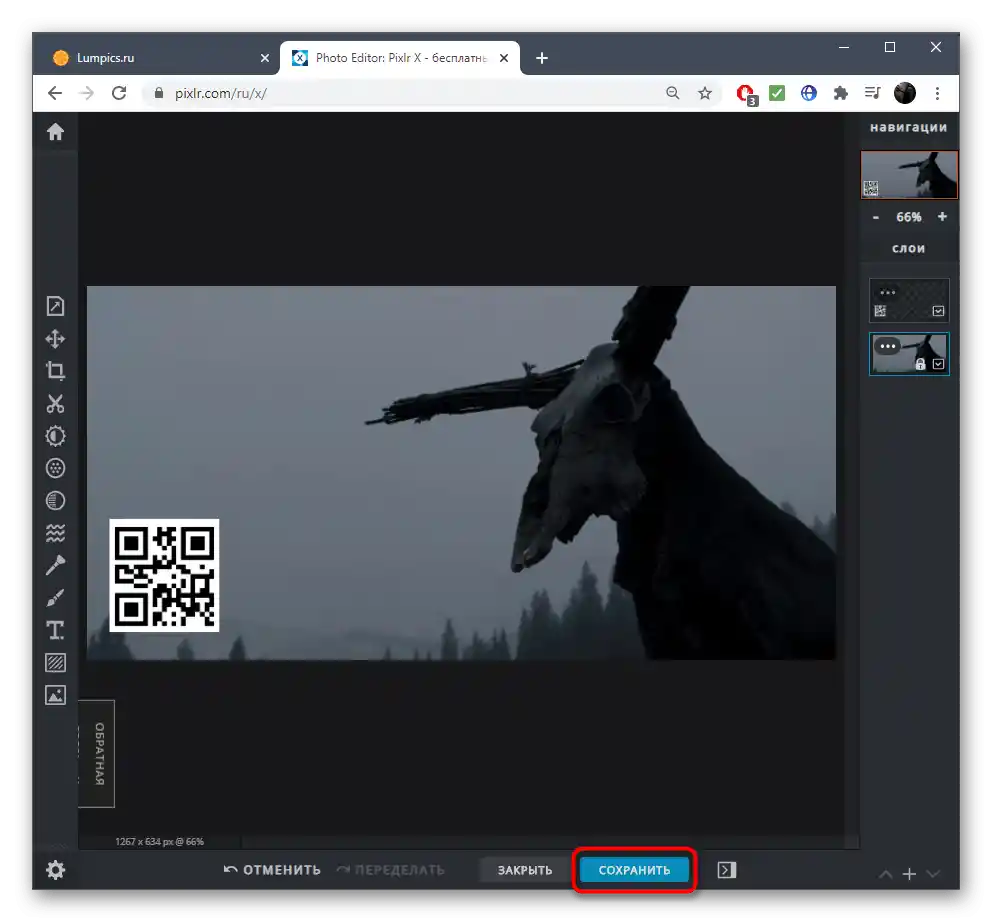Open the Add image tool
This screenshot has height=922, width=992.
click(55, 695)
